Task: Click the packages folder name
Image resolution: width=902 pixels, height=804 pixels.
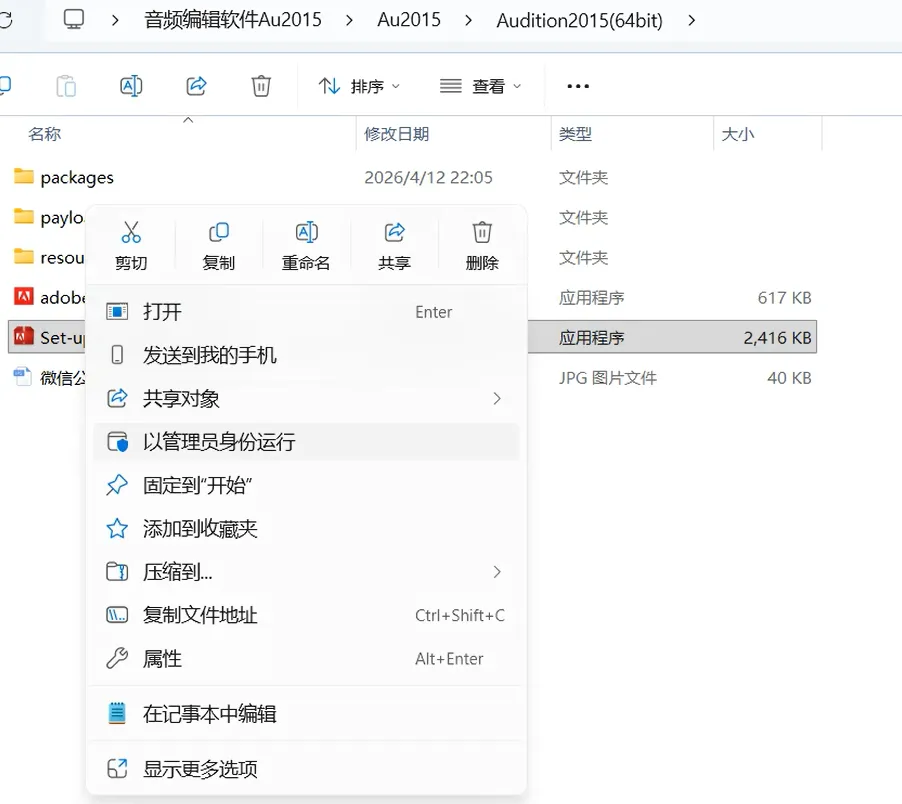Action: coord(77,178)
